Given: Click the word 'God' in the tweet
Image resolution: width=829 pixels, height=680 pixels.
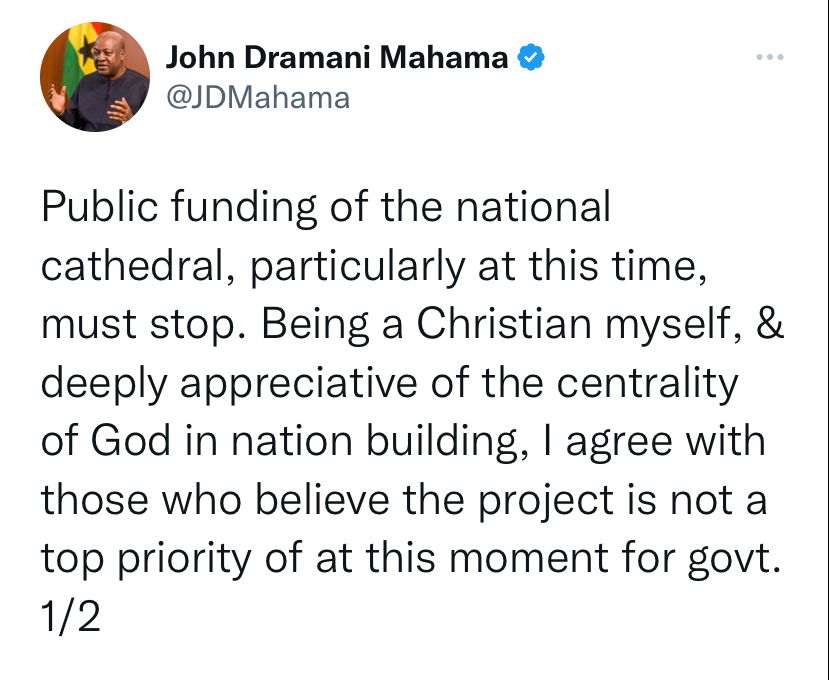Looking at the screenshot, I should [131, 440].
